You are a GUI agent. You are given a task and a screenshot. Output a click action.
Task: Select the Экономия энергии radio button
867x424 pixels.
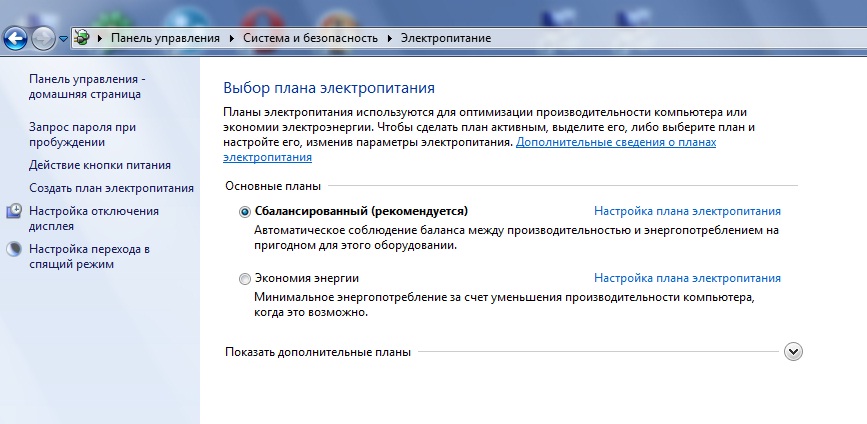coord(245,279)
